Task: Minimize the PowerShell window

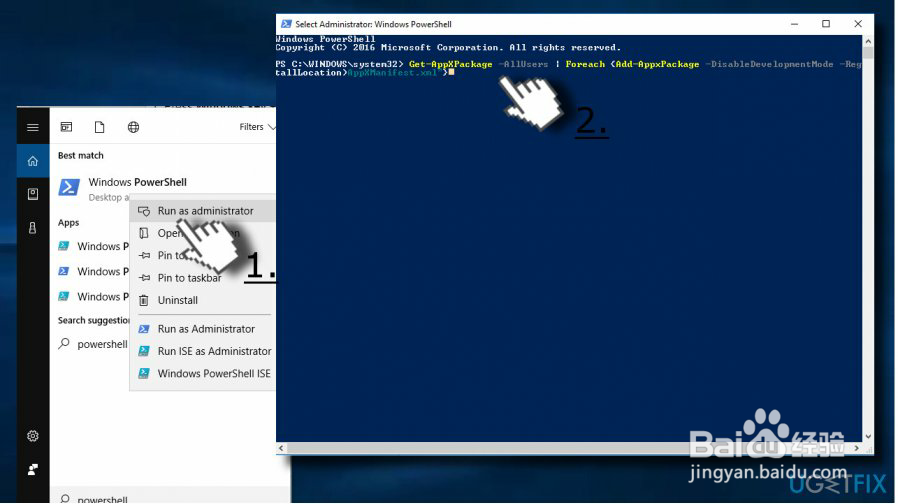Action: (794, 24)
